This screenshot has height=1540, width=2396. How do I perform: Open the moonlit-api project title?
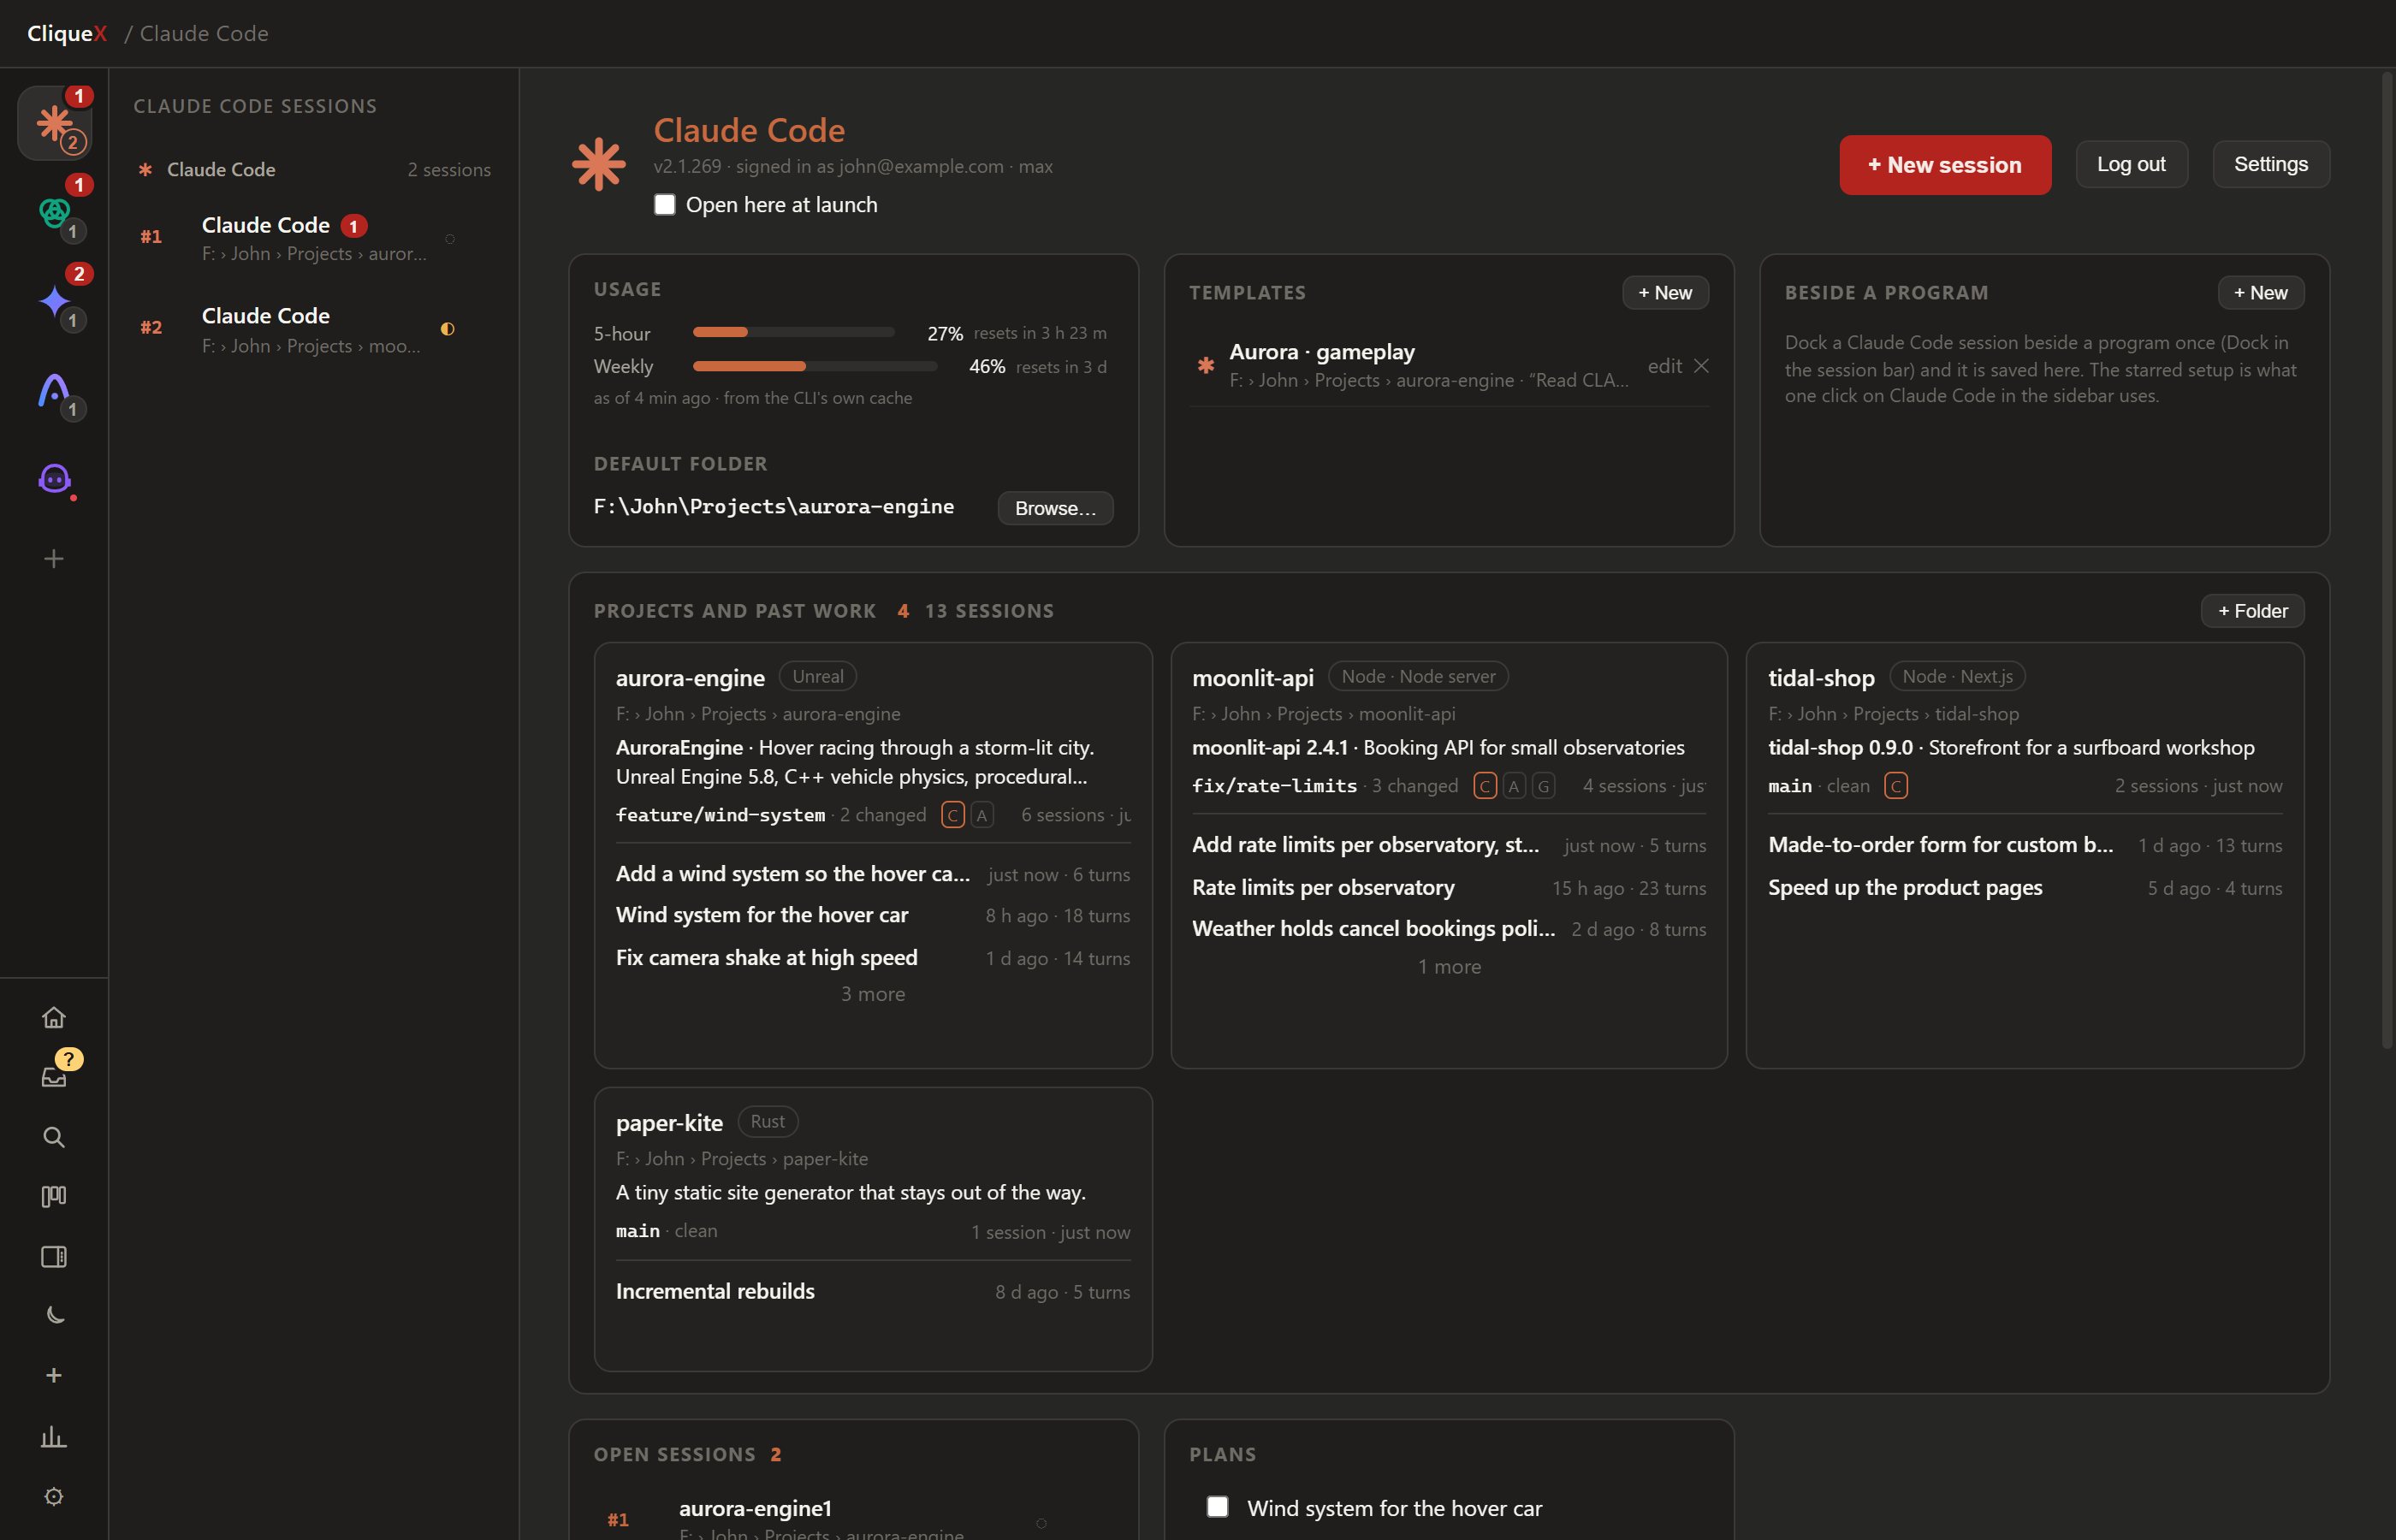click(x=1252, y=678)
